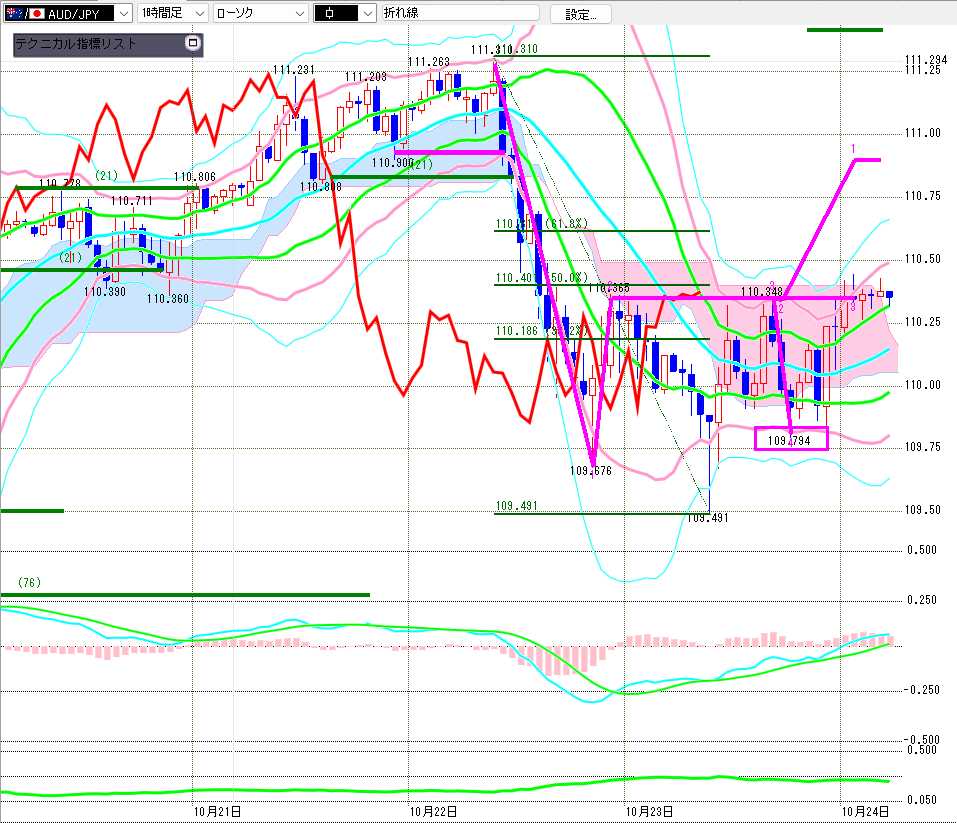The image size is (957, 823).
Task: Click the 110.390 low price label
Action: coord(105,291)
